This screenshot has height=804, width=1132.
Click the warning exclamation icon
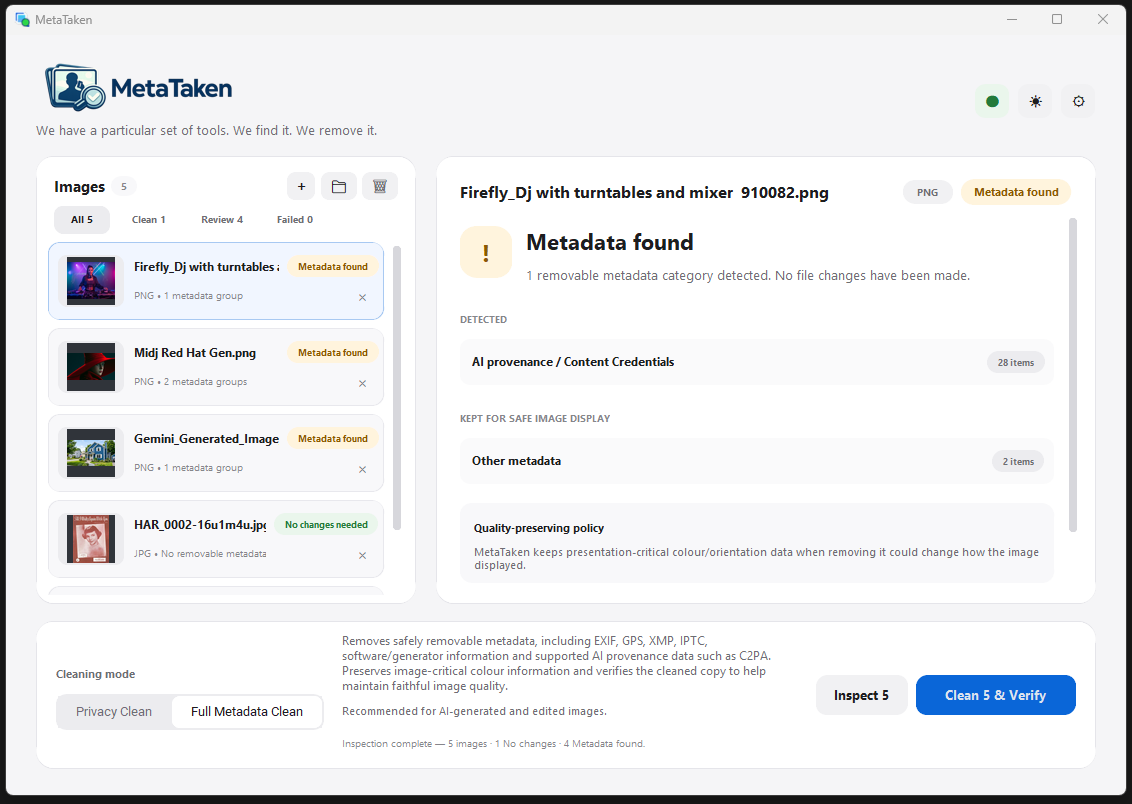click(486, 253)
